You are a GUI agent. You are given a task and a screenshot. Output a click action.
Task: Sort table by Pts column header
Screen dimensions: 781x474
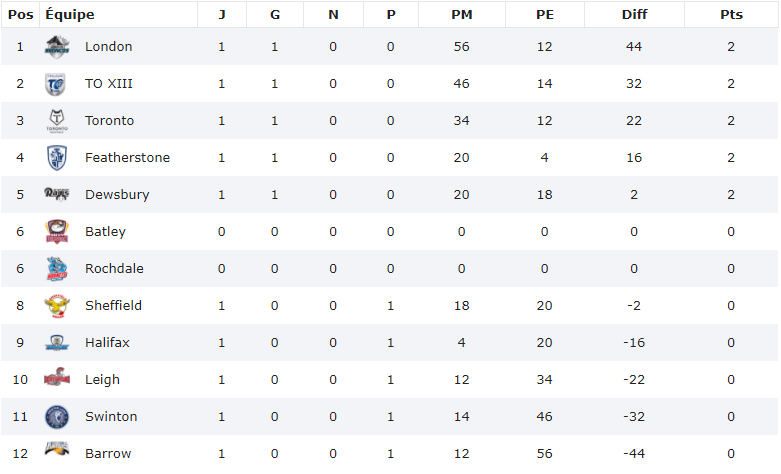tap(731, 14)
